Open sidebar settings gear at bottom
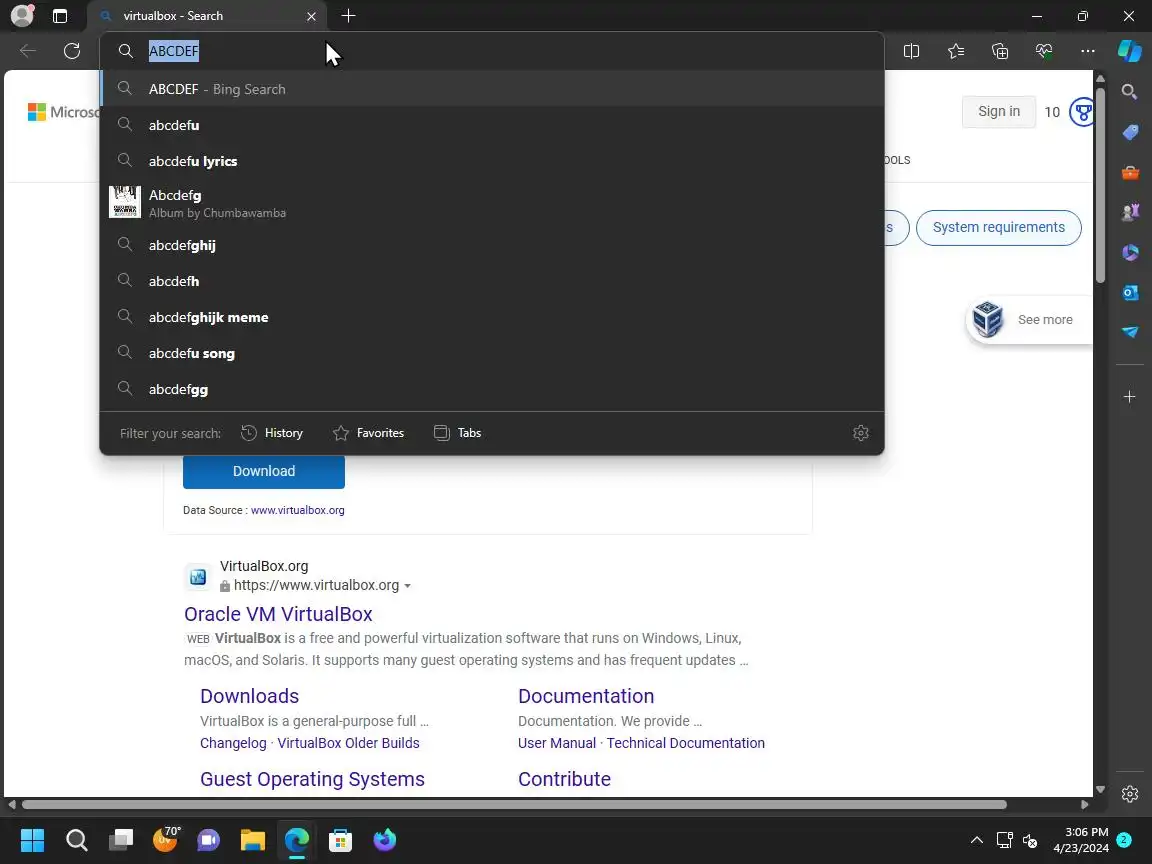Viewport: 1152px width, 864px height. [1130, 794]
